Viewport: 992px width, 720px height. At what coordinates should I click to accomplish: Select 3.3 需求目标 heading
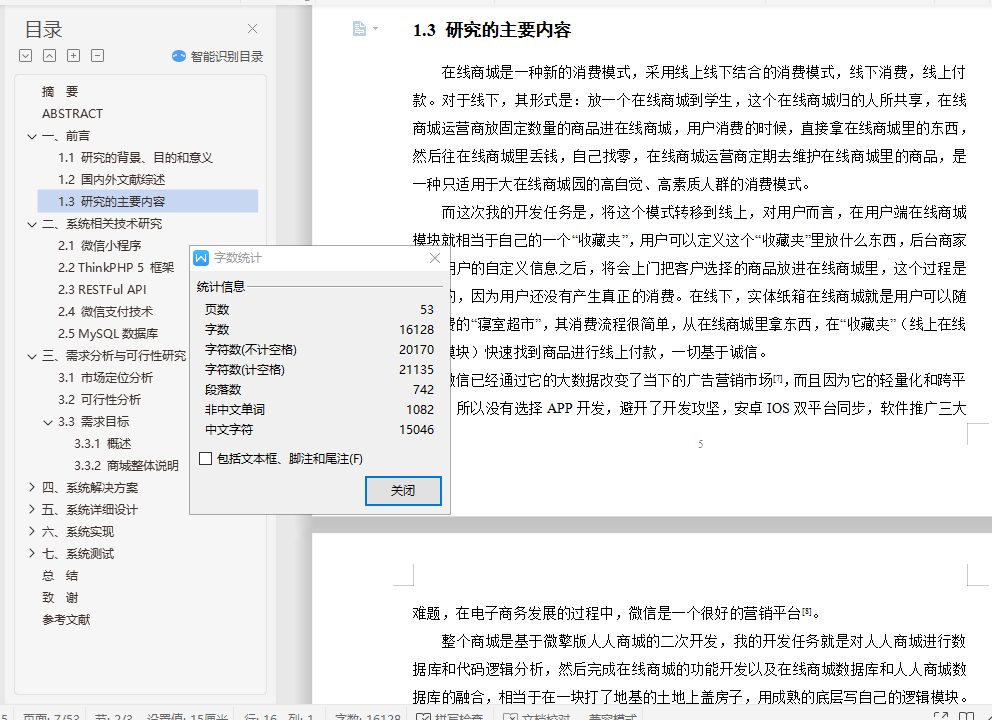(x=94, y=421)
